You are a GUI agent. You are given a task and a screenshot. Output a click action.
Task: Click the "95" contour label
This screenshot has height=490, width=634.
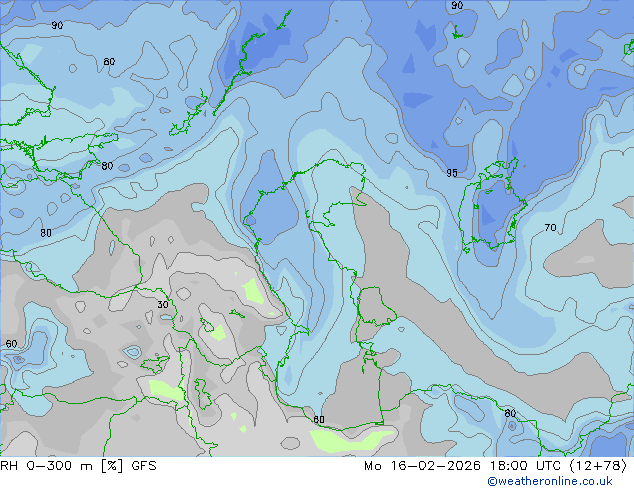tap(452, 173)
